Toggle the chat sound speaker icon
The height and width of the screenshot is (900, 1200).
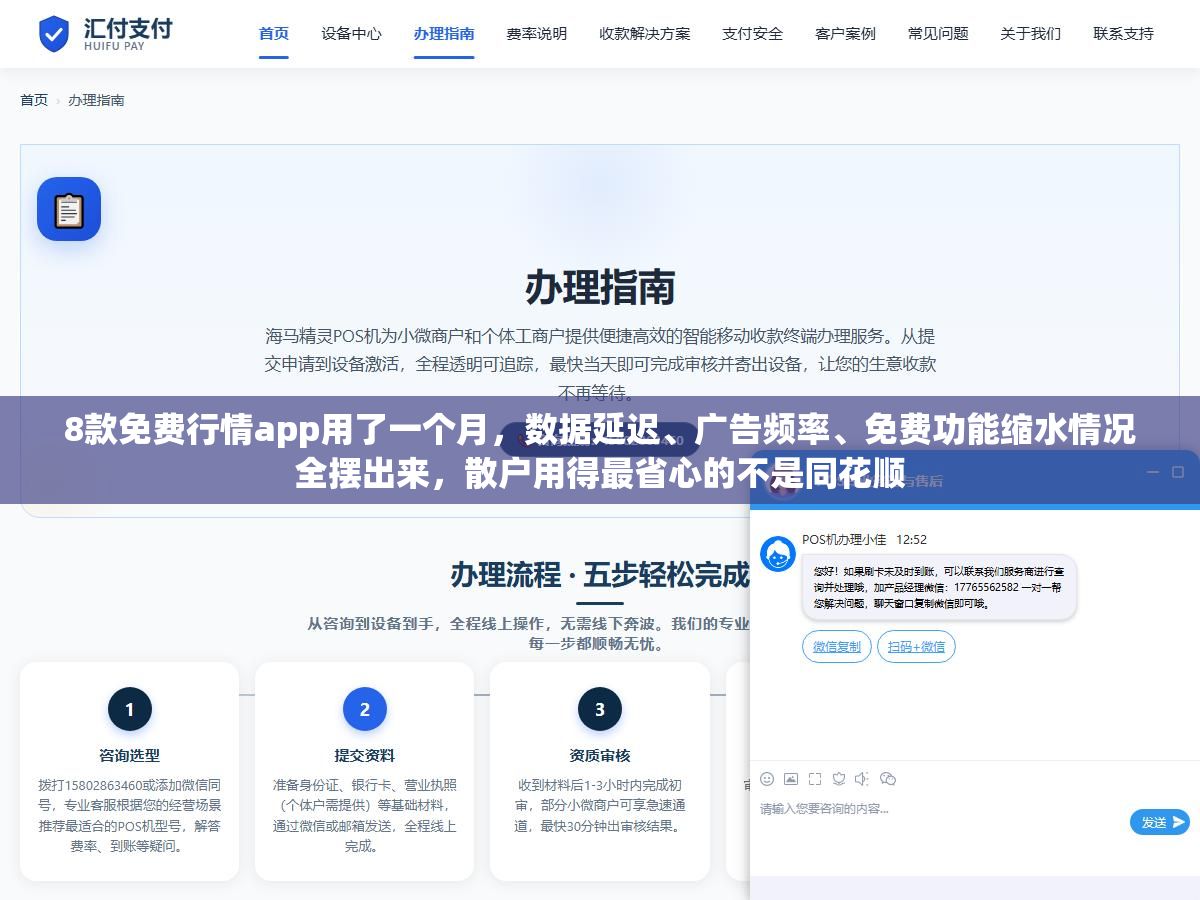click(862, 779)
